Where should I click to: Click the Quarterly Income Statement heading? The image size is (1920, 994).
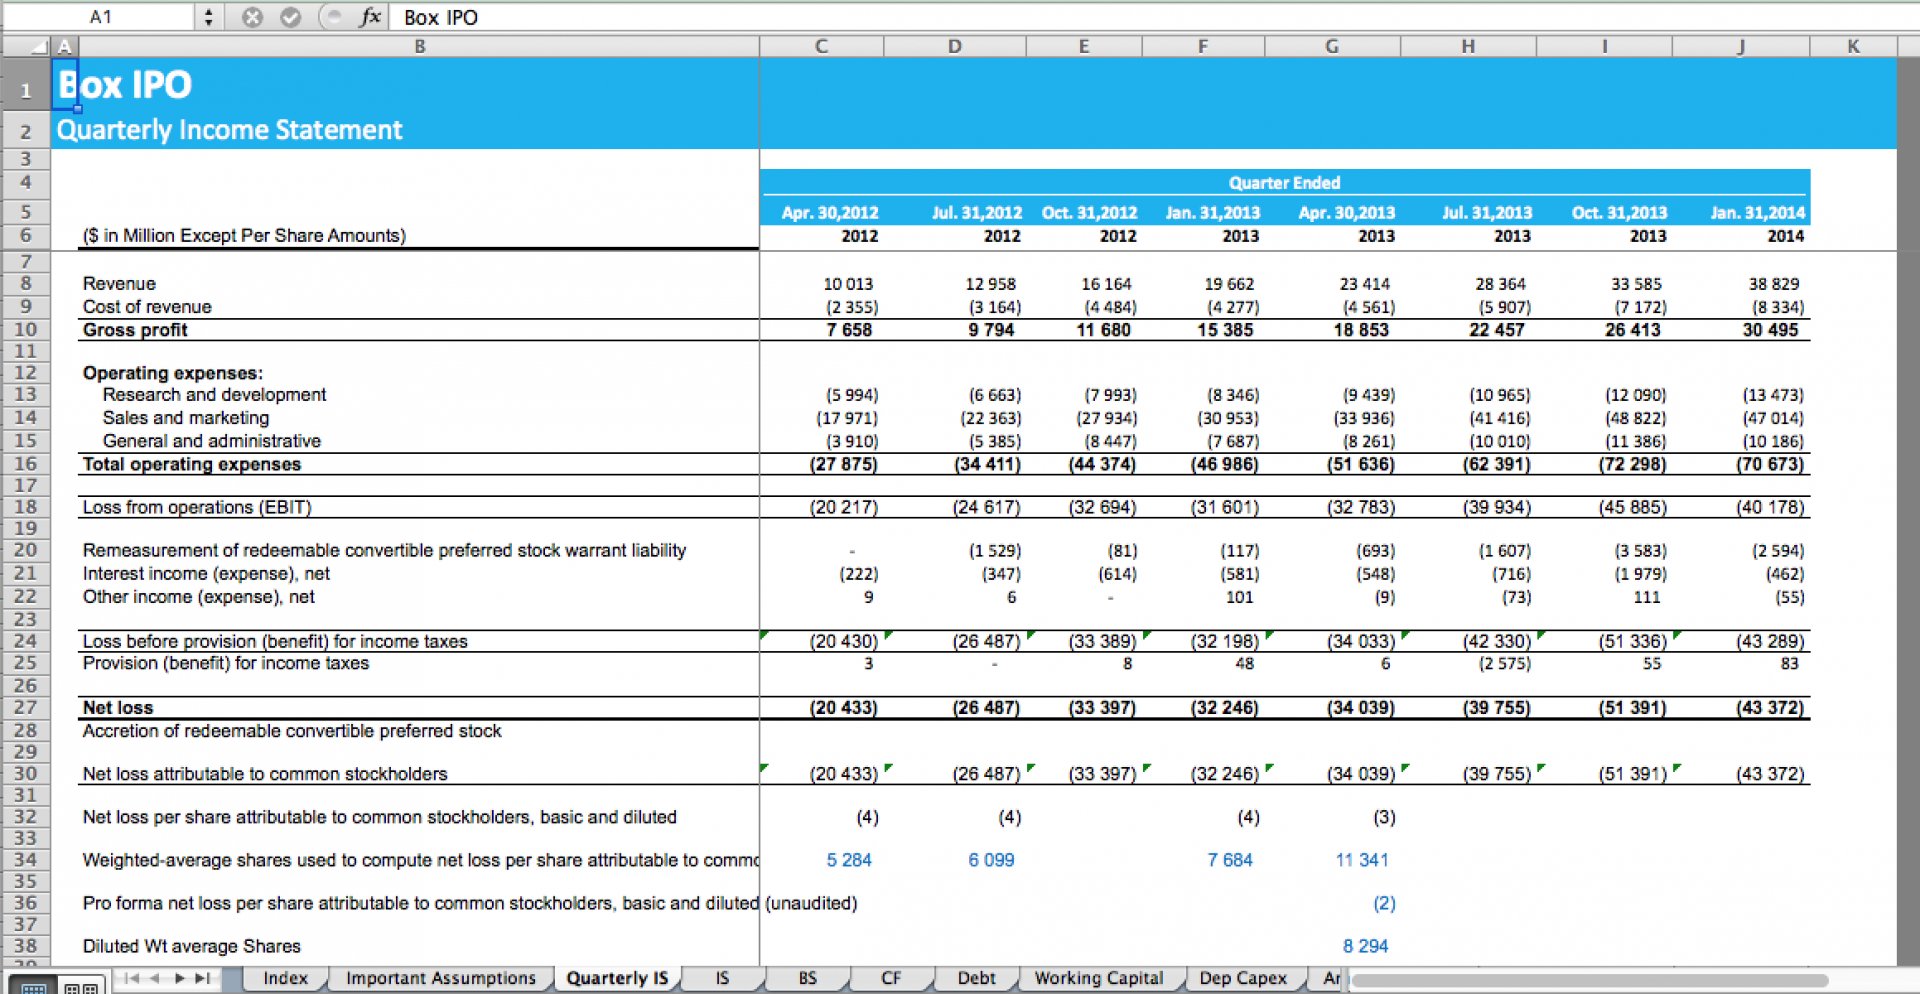(x=229, y=130)
